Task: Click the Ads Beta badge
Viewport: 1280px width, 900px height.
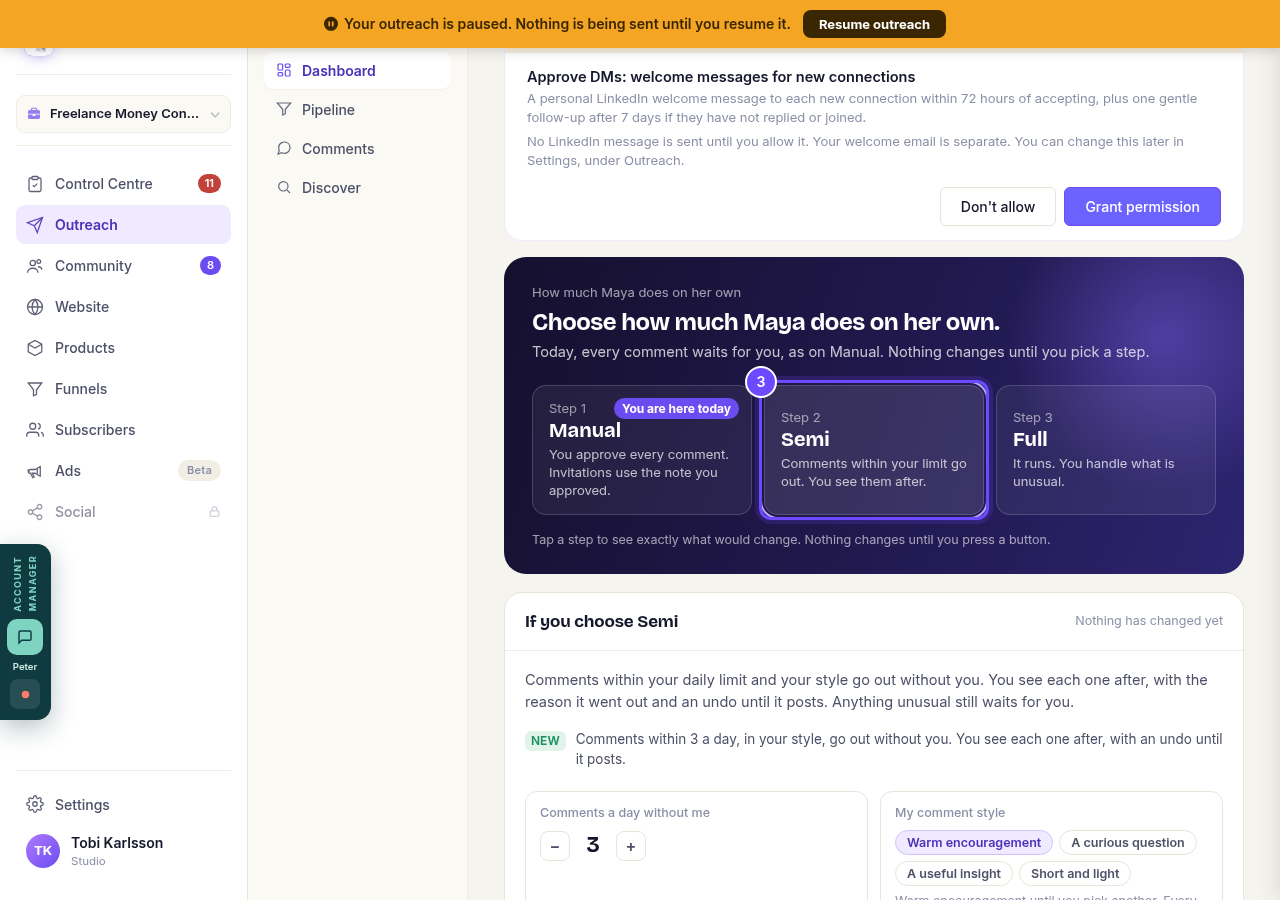Action: (x=199, y=470)
